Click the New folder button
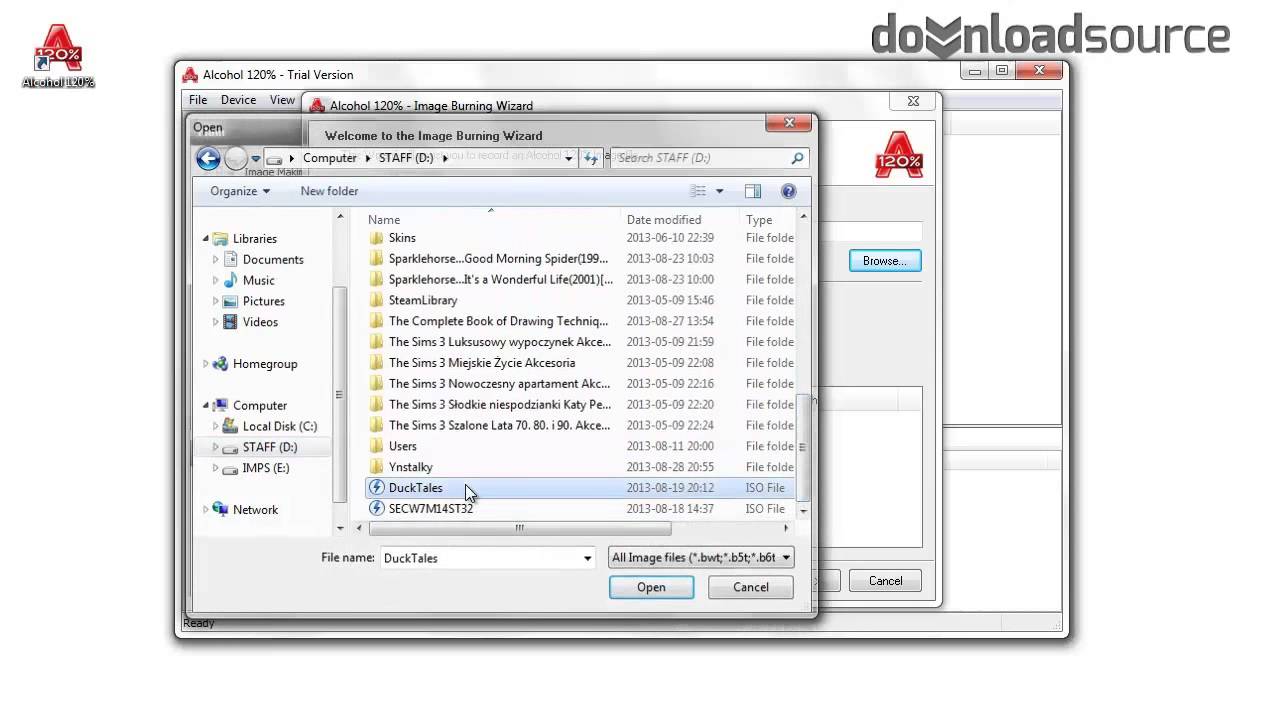Screen dimensions: 1280x720 point(329,191)
